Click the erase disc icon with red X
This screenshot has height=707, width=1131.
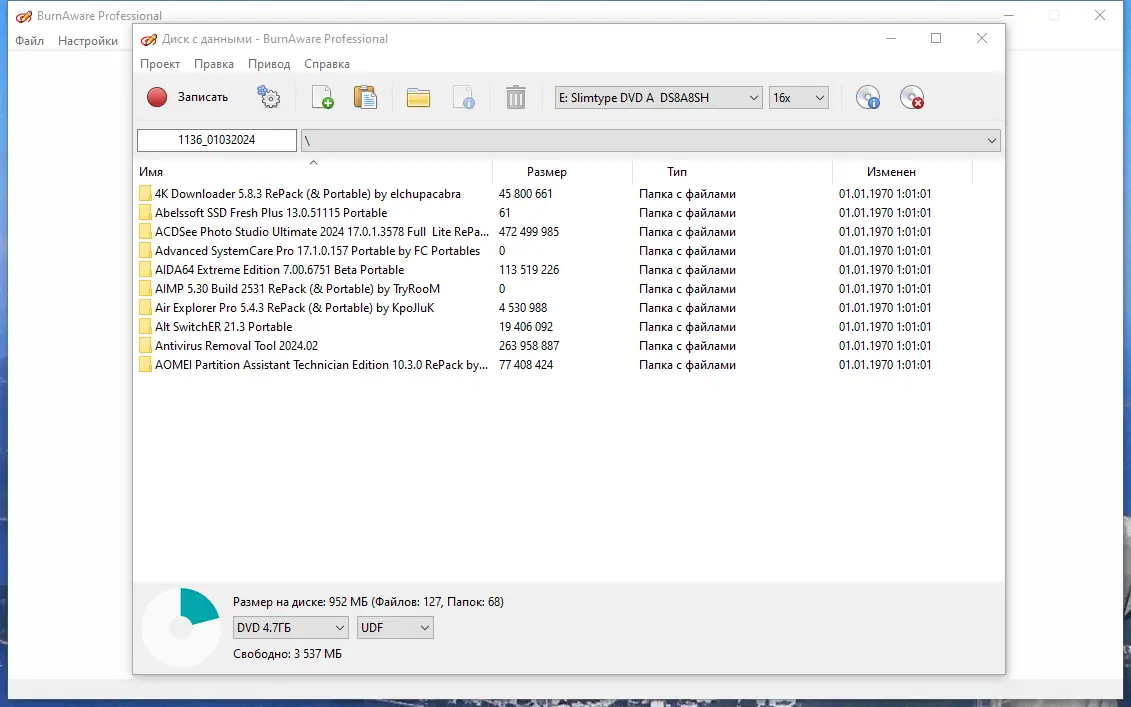(x=912, y=97)
